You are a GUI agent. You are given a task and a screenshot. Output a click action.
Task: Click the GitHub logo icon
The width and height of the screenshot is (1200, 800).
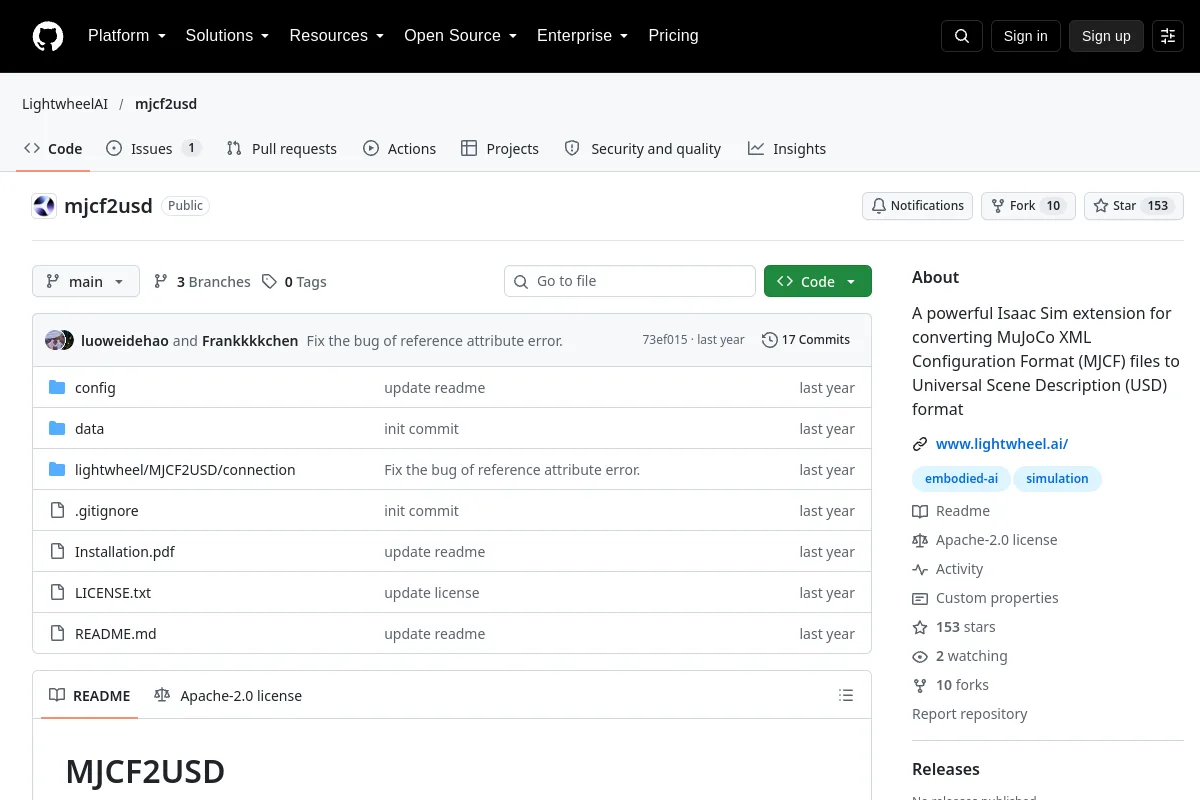point(48,36)
